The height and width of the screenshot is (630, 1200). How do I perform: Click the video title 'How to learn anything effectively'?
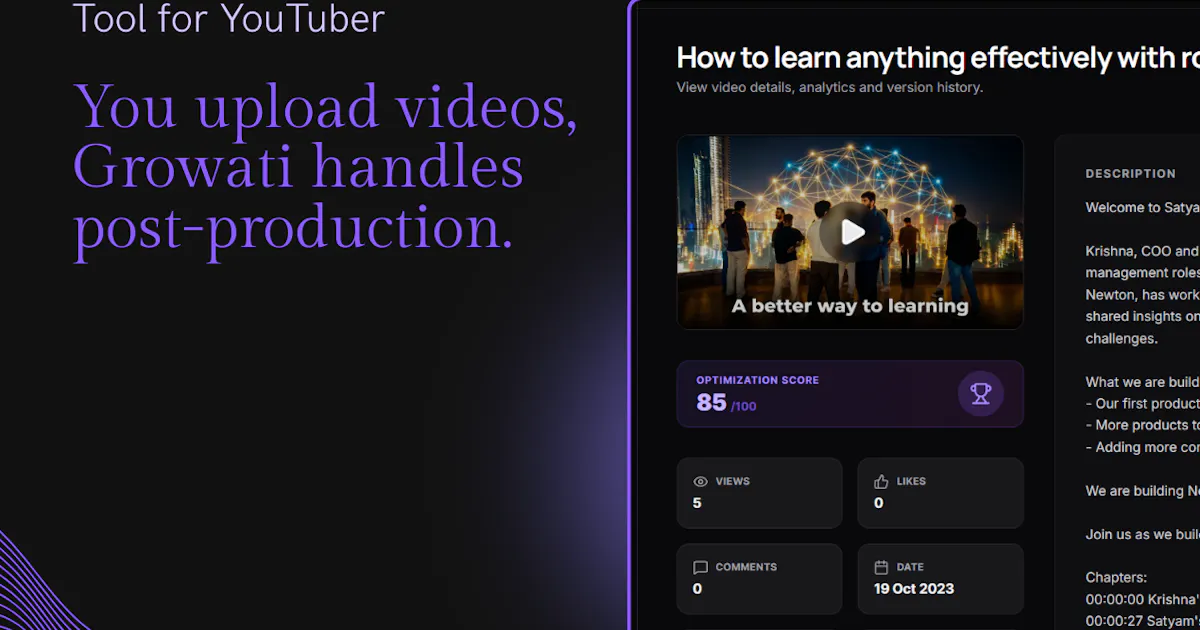click(938, 58)
